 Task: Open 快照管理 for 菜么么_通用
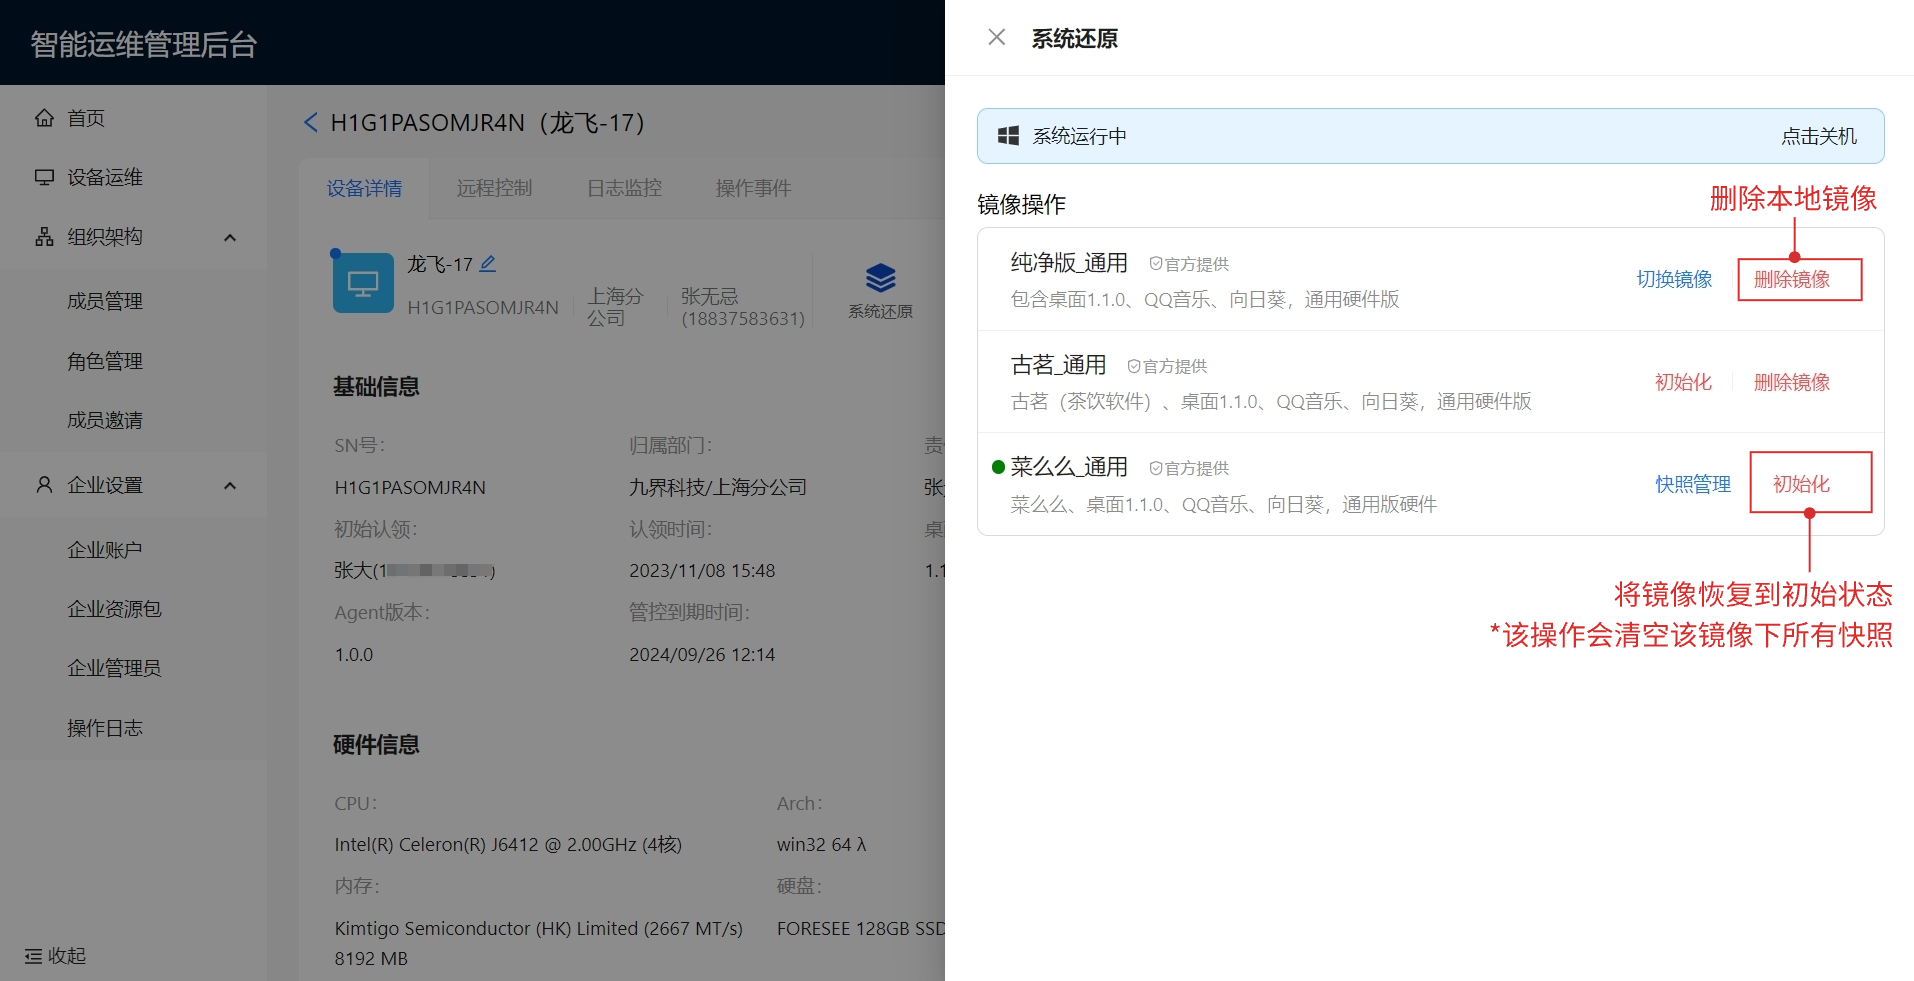(1693, 484)
